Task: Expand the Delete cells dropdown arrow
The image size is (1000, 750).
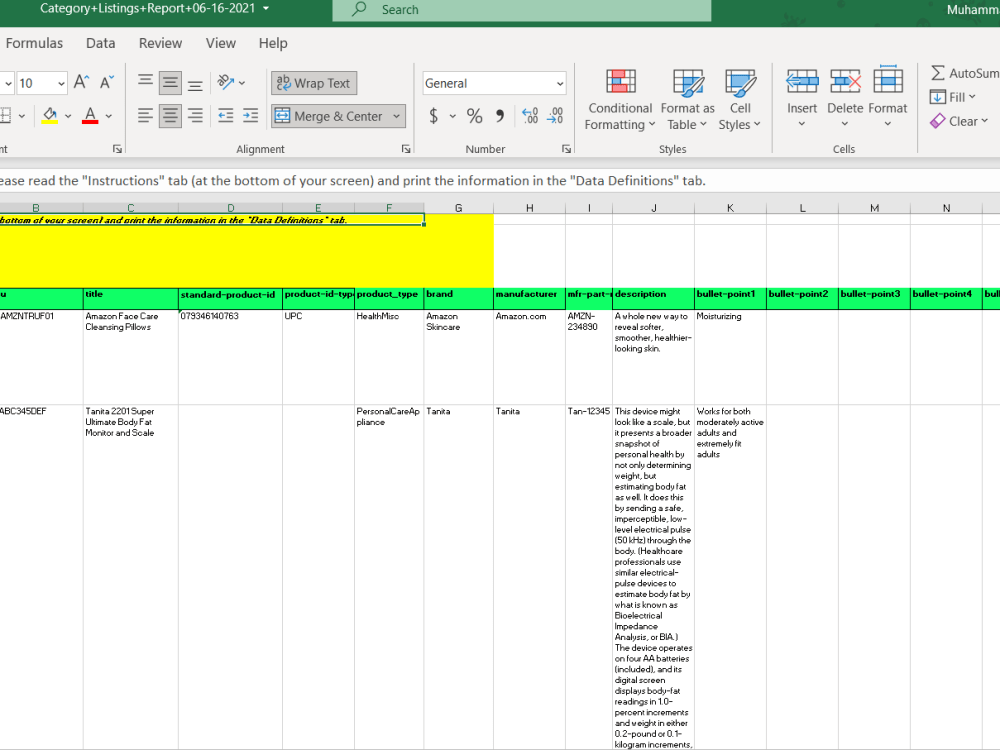Action: click(845, 124)
